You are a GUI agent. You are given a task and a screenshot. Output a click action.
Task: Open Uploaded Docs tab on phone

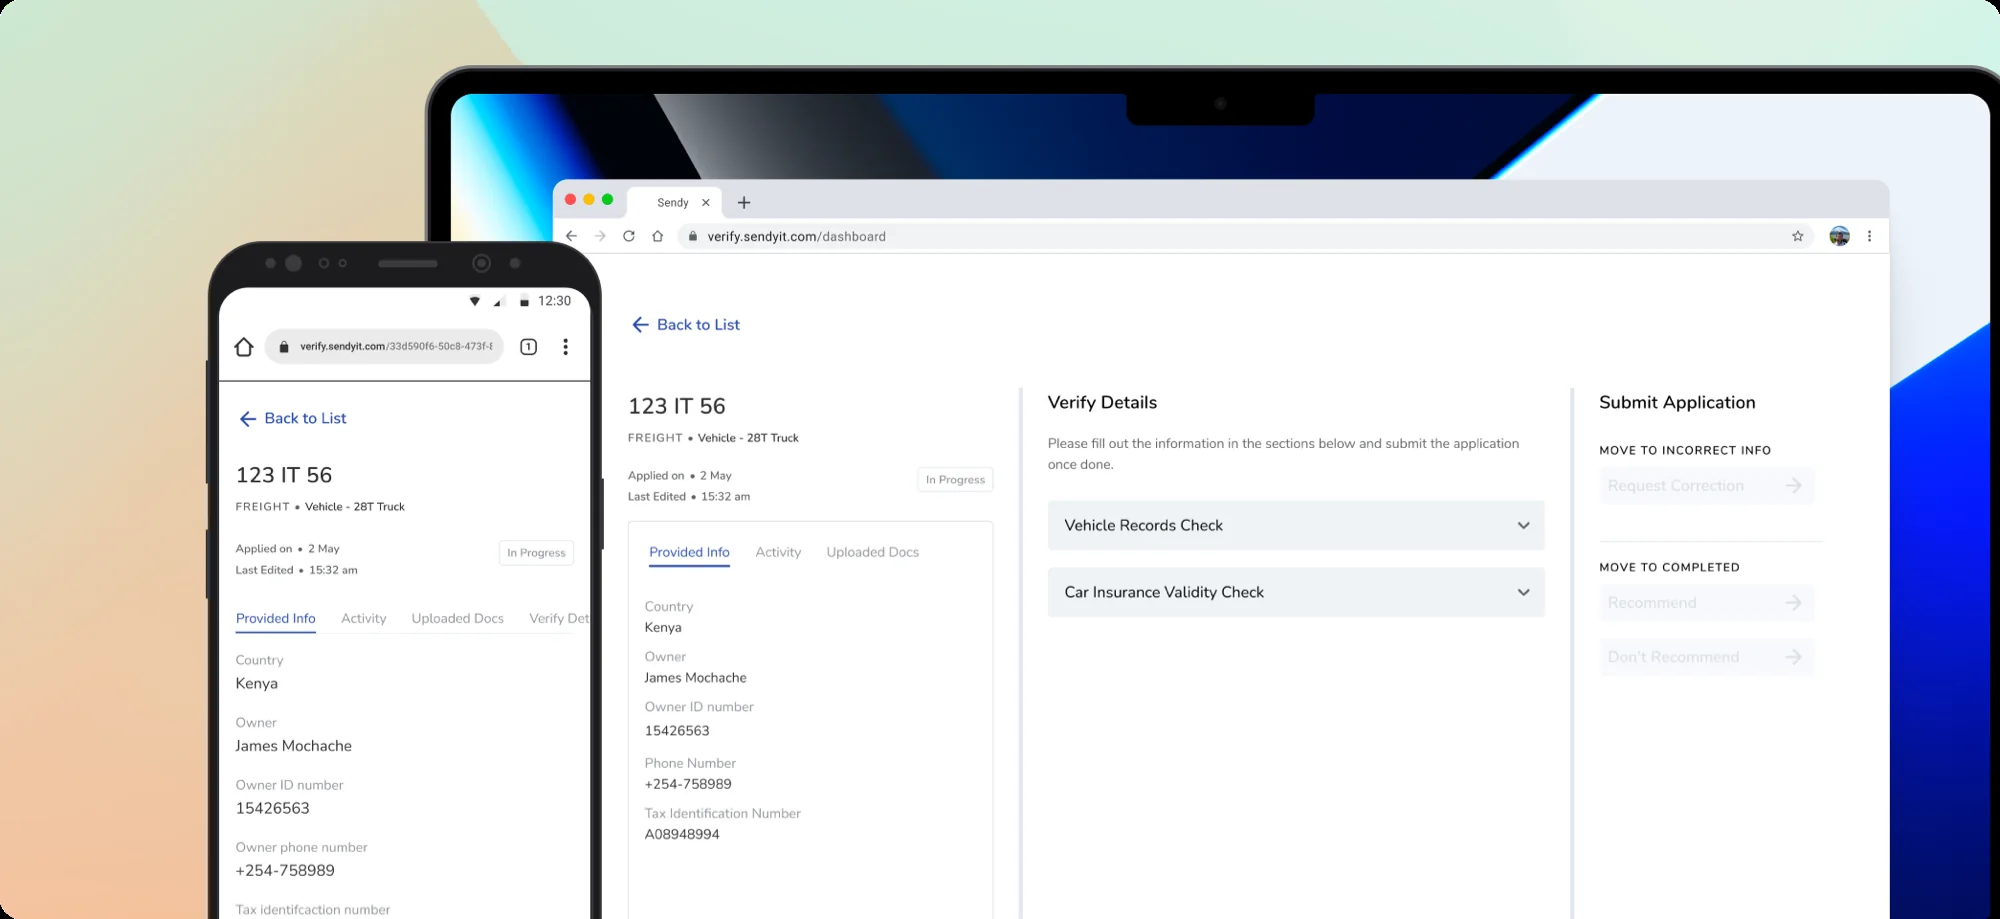[x=457, y=618]
